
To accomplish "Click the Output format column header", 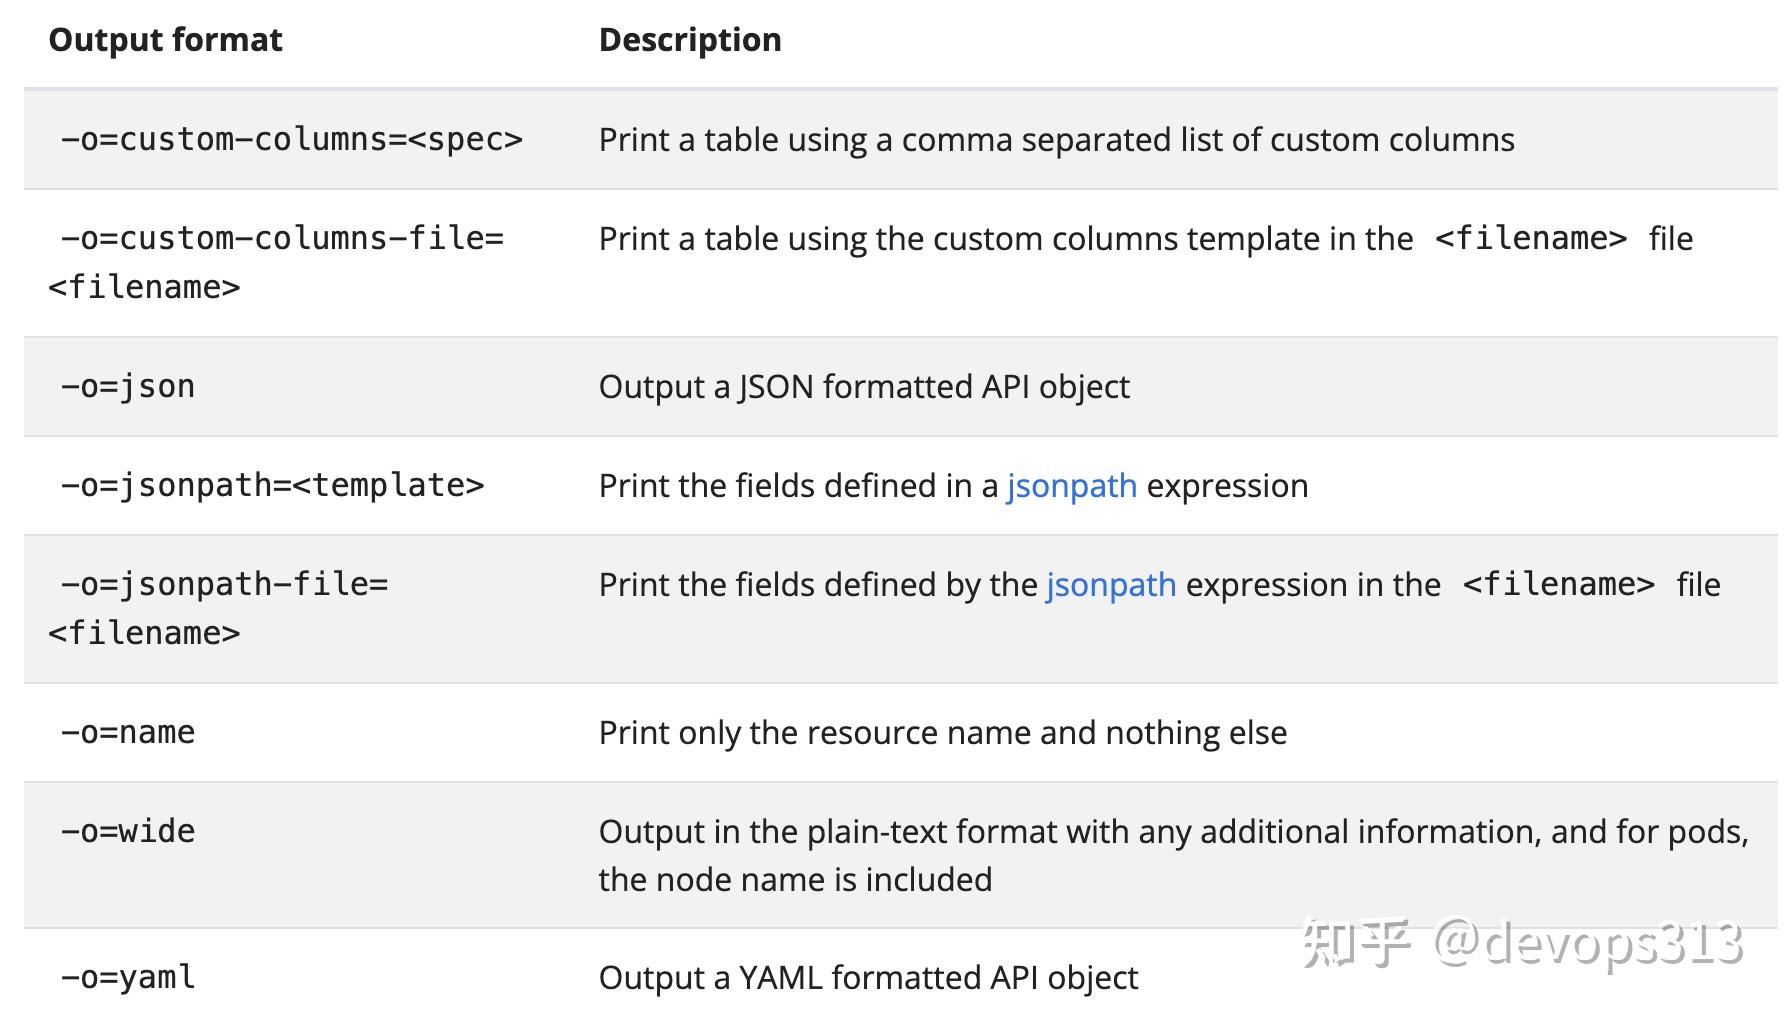I will click(166, 40).
